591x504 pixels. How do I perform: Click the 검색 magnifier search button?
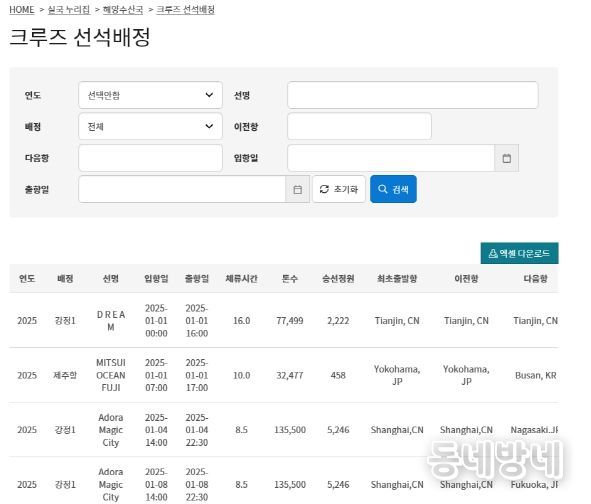[393, 189]
